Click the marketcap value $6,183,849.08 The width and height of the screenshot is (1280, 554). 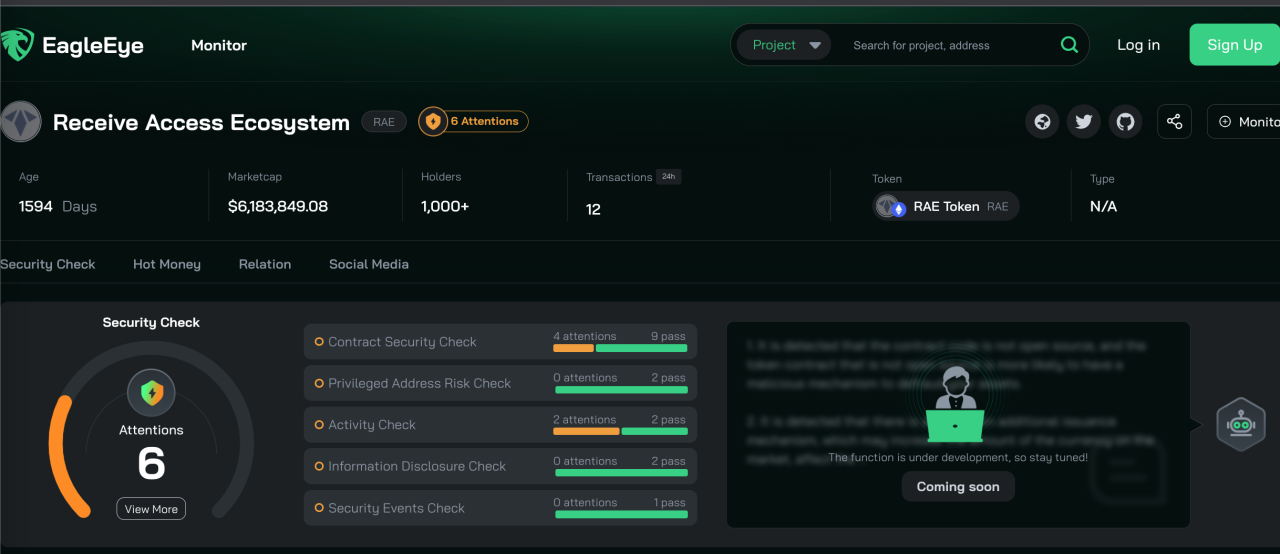(x=278, y=207)
